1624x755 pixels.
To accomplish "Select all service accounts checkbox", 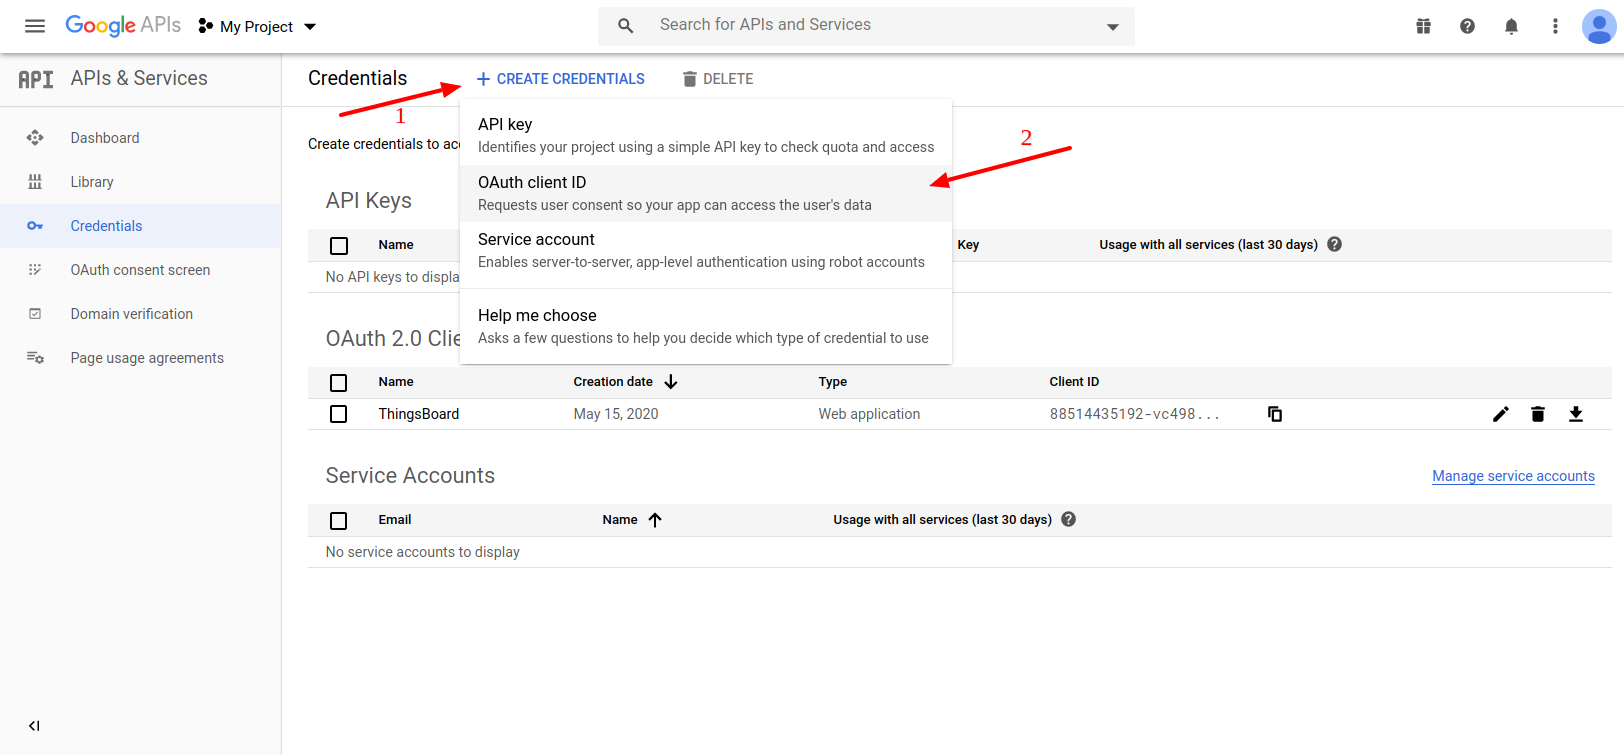I will pyautogui.click(x=339, y=520).
